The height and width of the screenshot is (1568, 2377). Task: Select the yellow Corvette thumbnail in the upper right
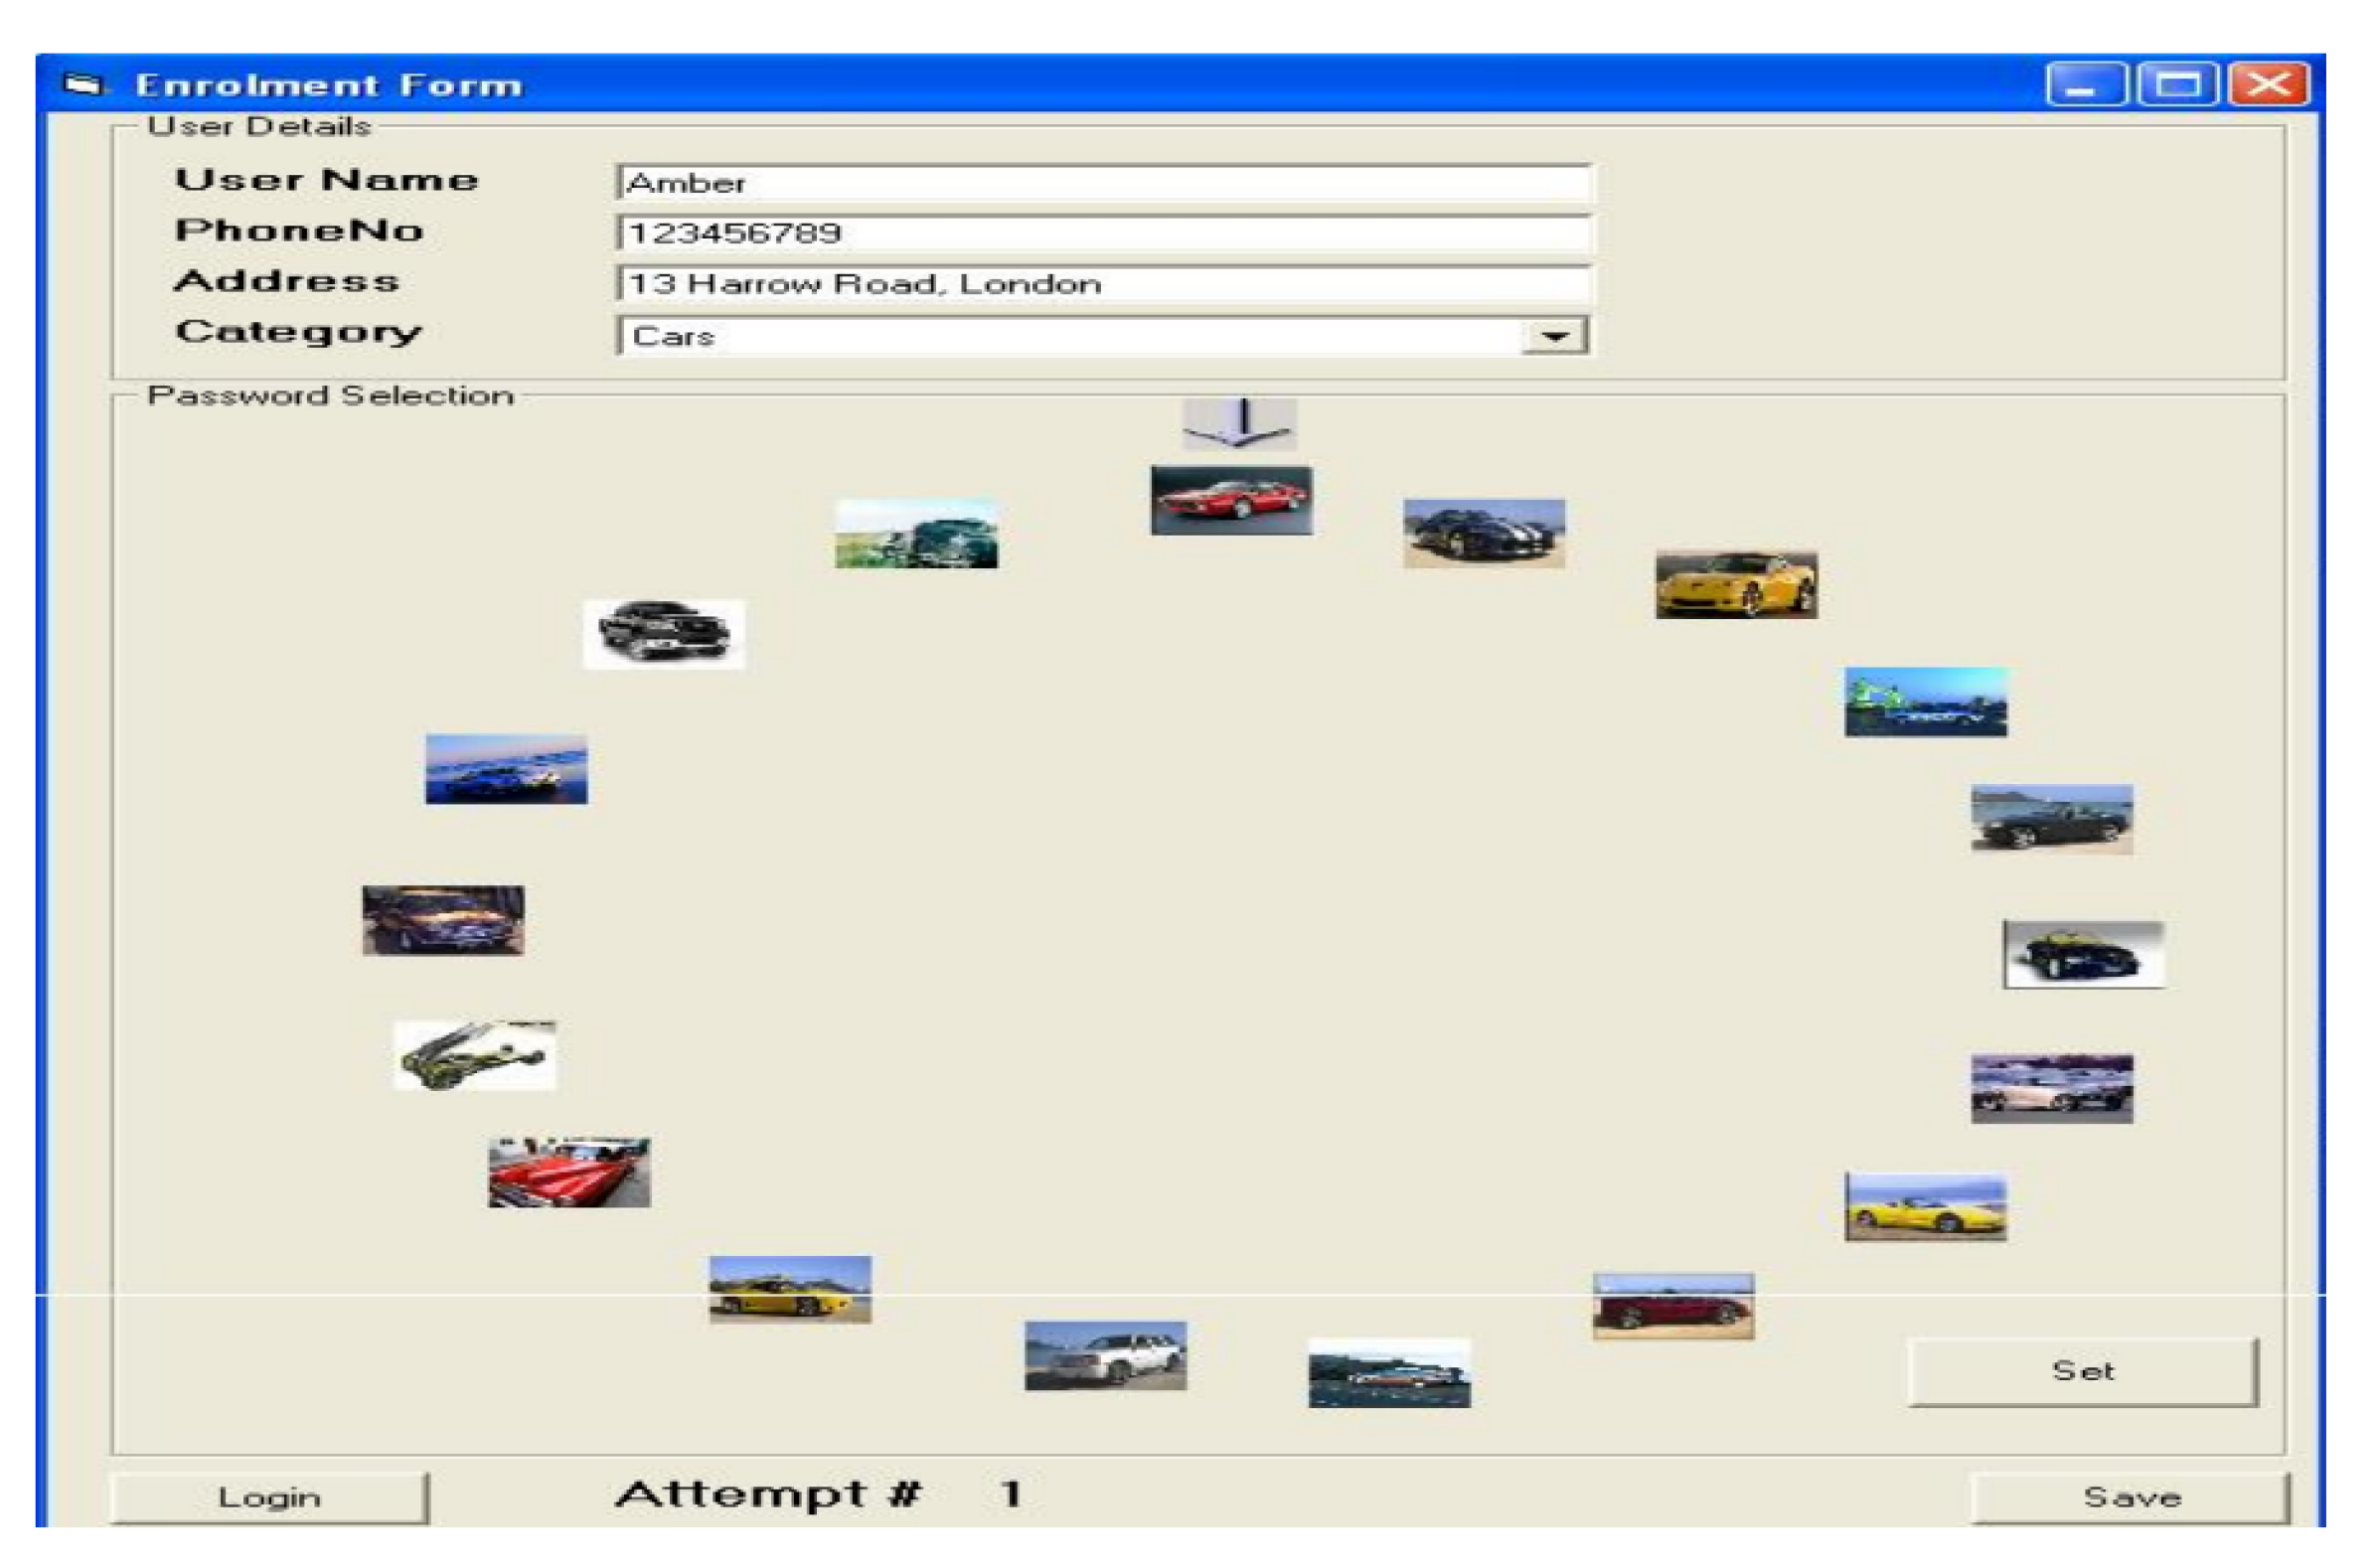coord(1736,585)
